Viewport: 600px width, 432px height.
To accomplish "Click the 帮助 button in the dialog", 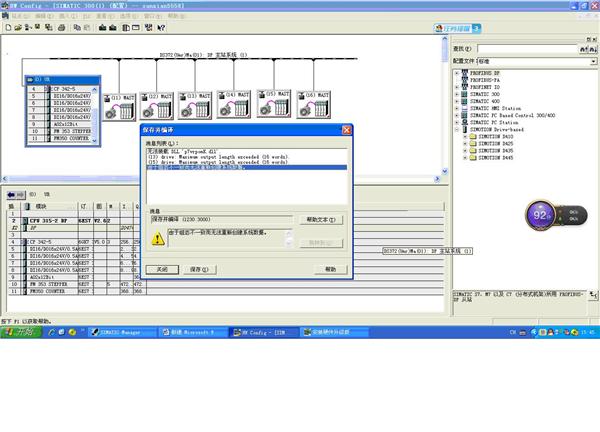I will 331,269.
